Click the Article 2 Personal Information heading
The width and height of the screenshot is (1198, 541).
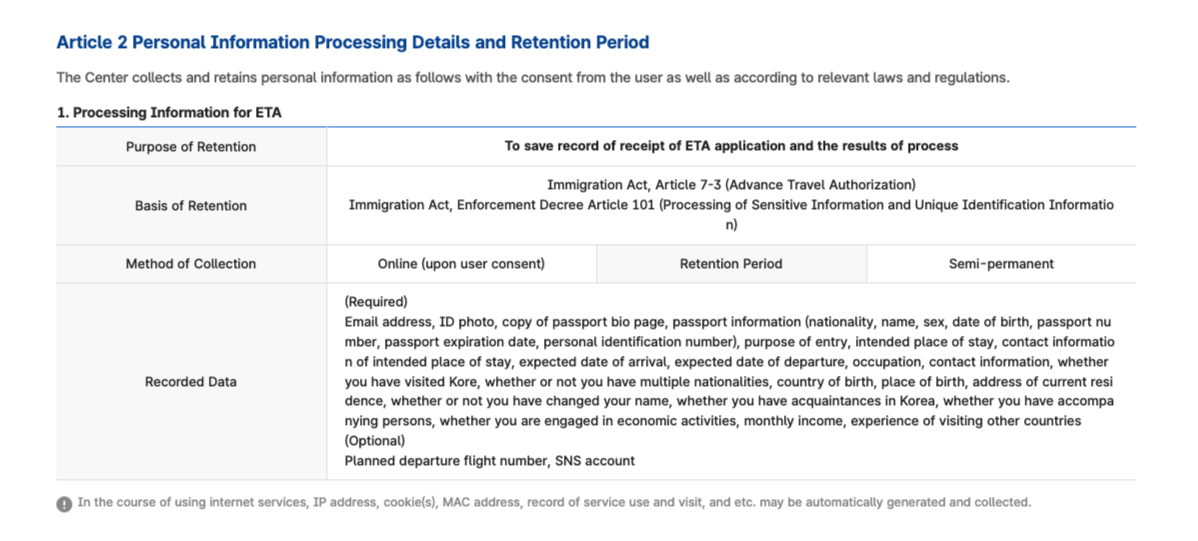(x=353, y=42)
